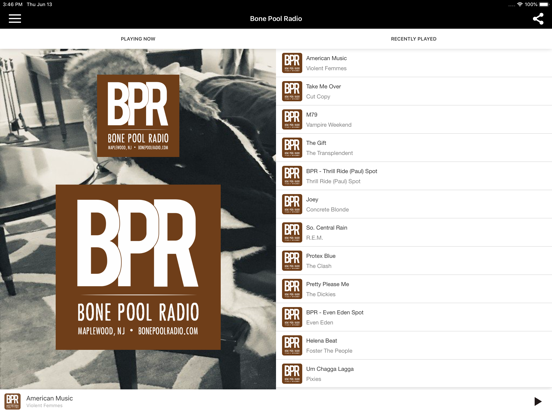
Task: Select 'M79' song title
Action: coord(312,114)
